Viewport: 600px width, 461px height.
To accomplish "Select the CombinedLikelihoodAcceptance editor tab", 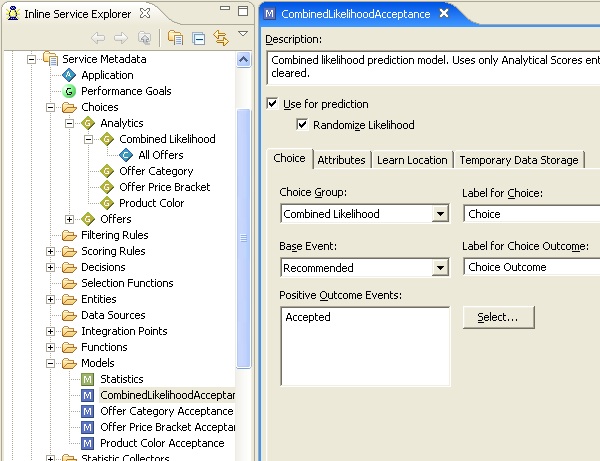I will point(355,14).
